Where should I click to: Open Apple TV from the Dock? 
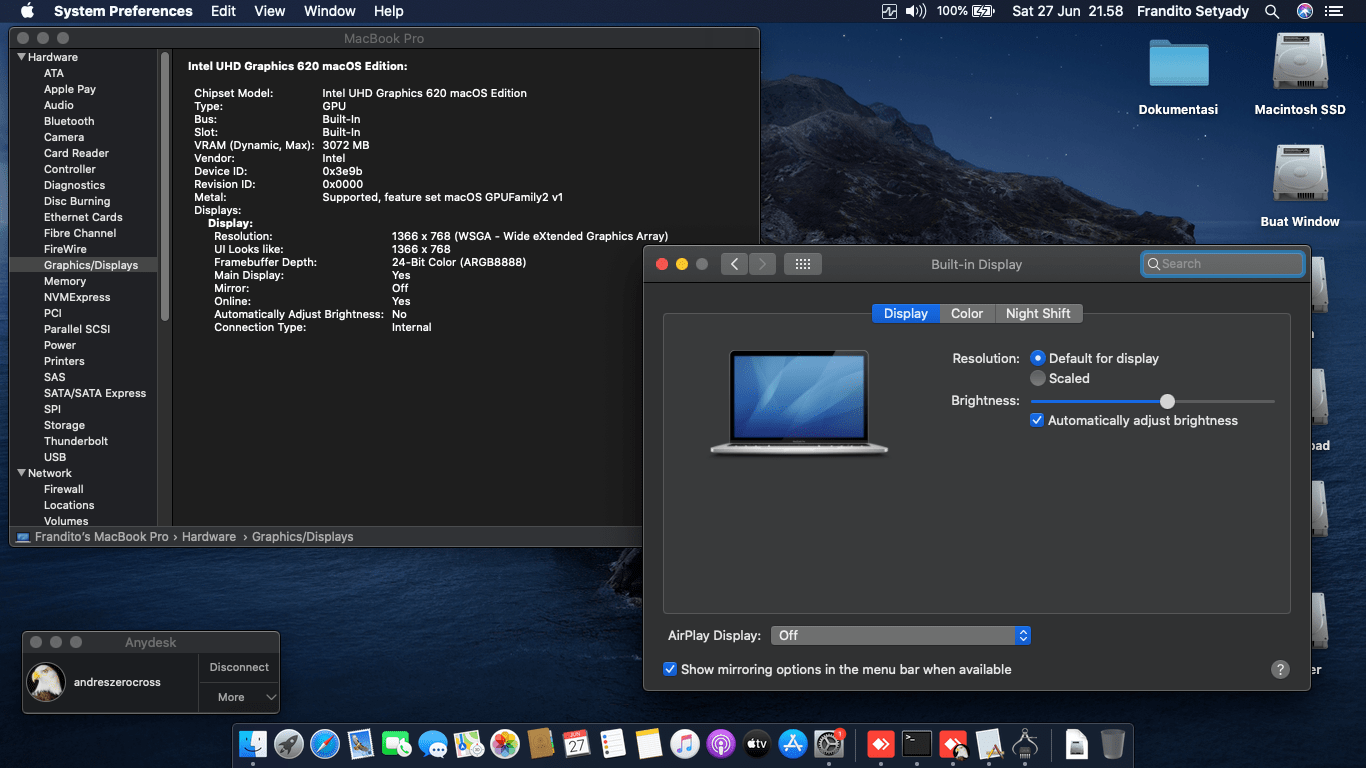pyautogui.click(x=757, y=744)
